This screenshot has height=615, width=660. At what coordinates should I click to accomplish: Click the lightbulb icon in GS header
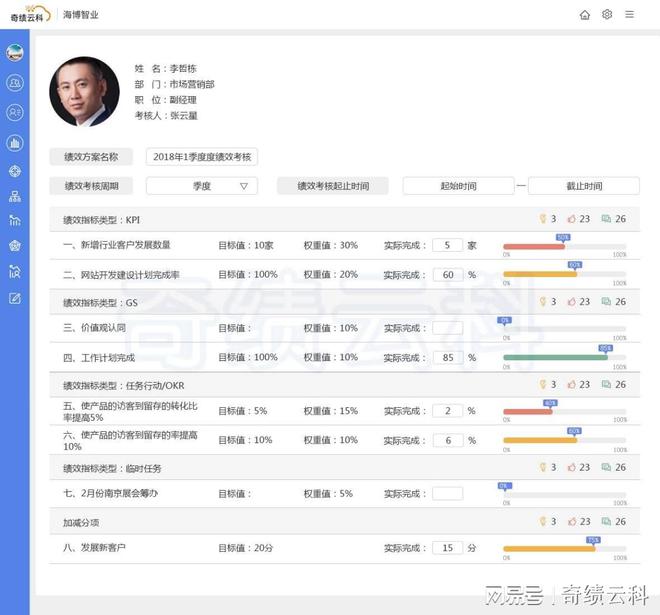coord(543,301)
